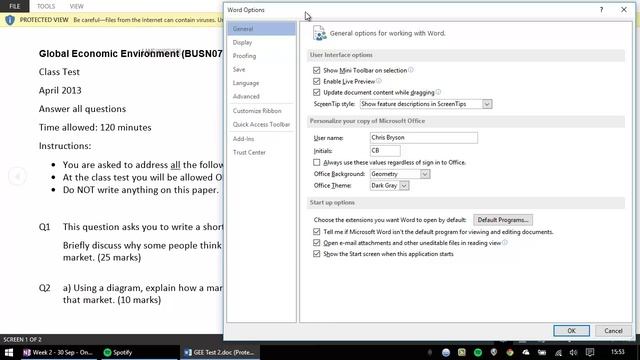Click the 'Q2' label in document
This screenshot has height=360, width=640.
pos(44,288)
